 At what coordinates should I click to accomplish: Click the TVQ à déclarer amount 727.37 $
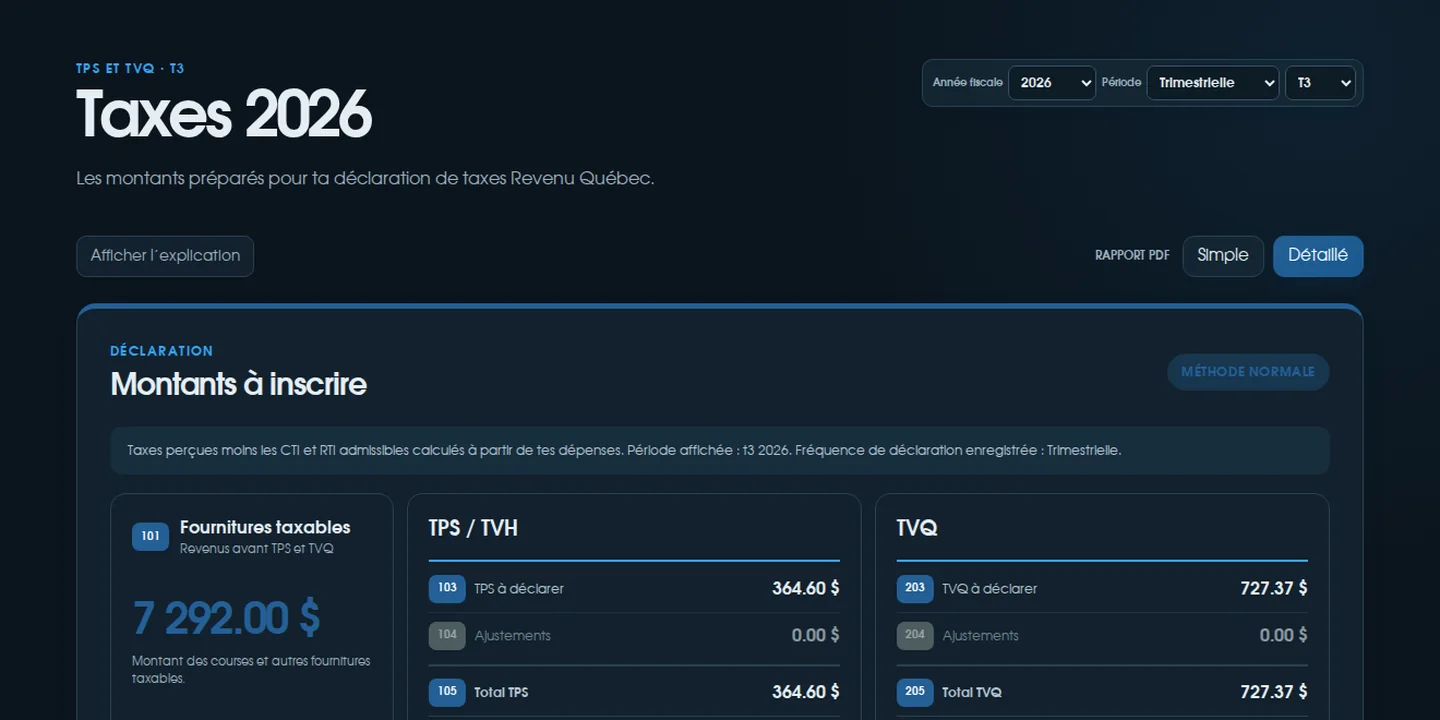(x=1274, y=588)
